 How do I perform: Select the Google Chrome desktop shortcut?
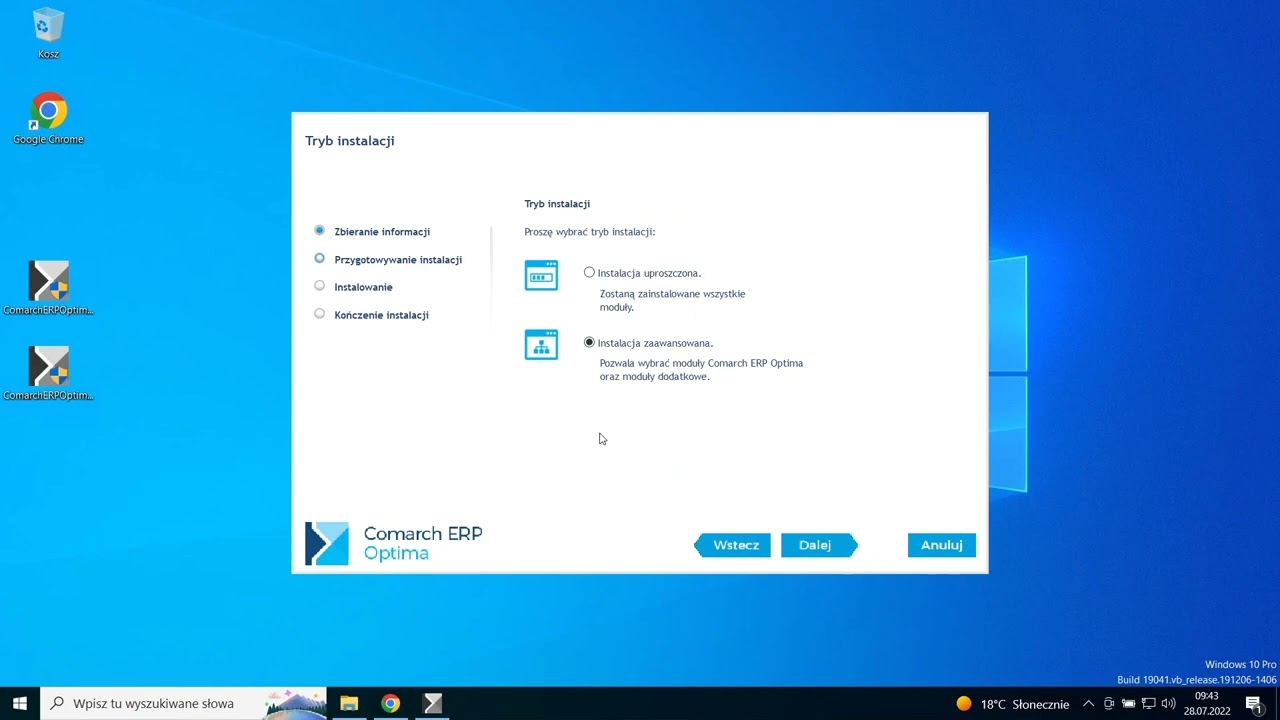tap(48, 119)
